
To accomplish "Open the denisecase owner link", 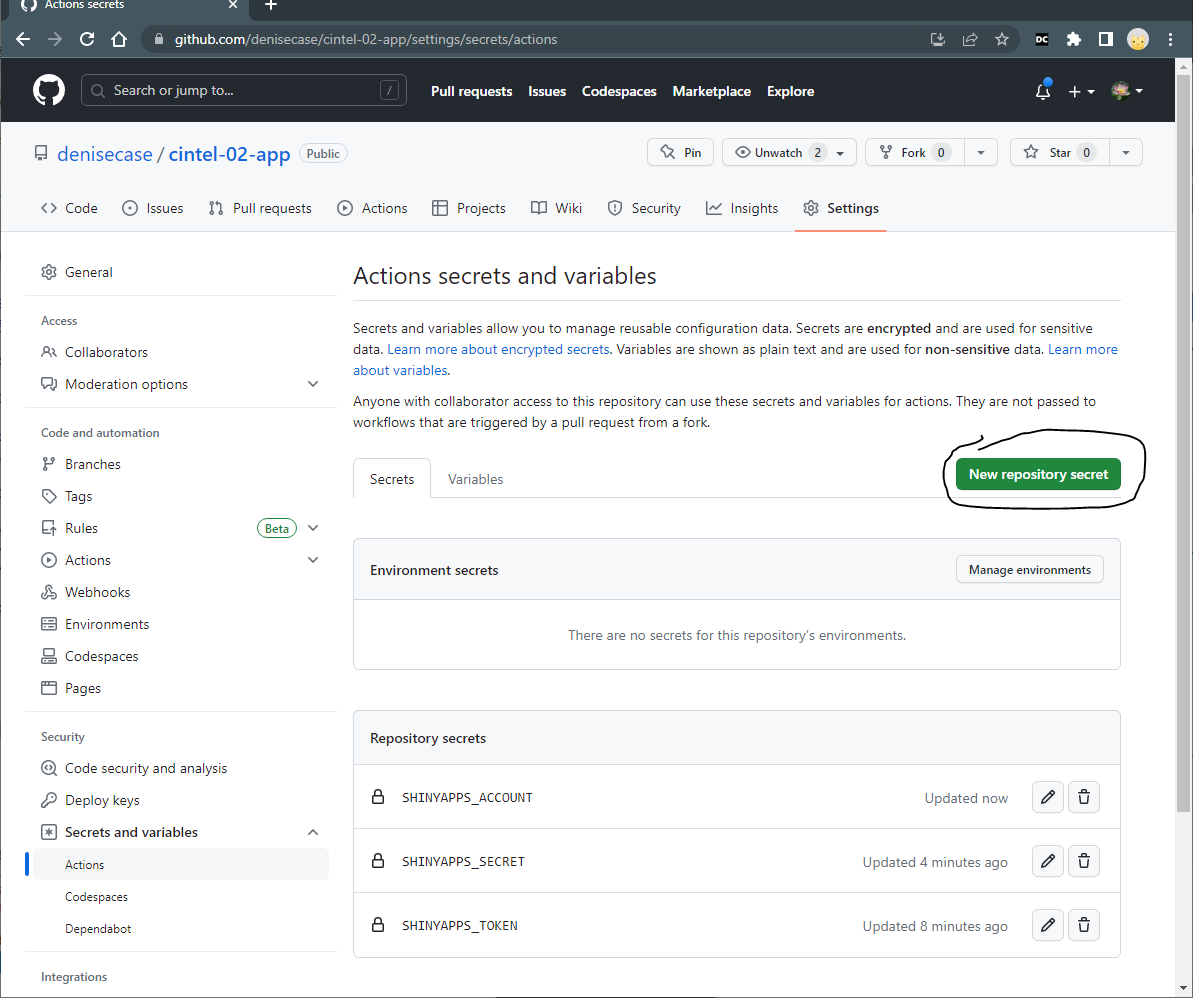I will point(105,154).
